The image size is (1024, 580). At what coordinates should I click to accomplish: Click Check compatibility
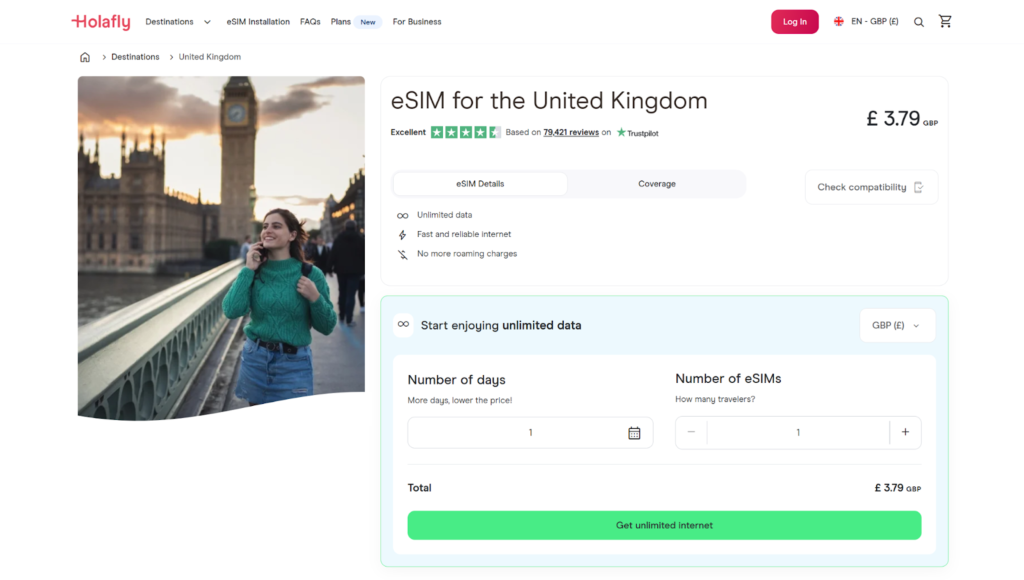[870, 187]
